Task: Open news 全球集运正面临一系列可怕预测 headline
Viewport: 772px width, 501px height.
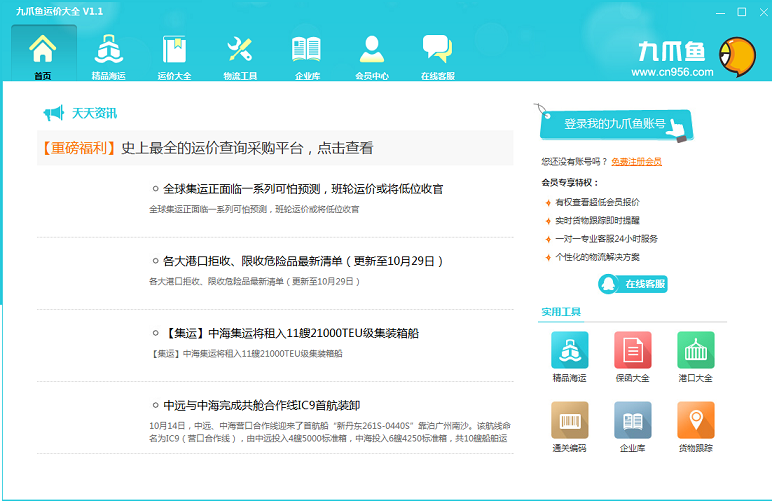Action: [303, 189]
